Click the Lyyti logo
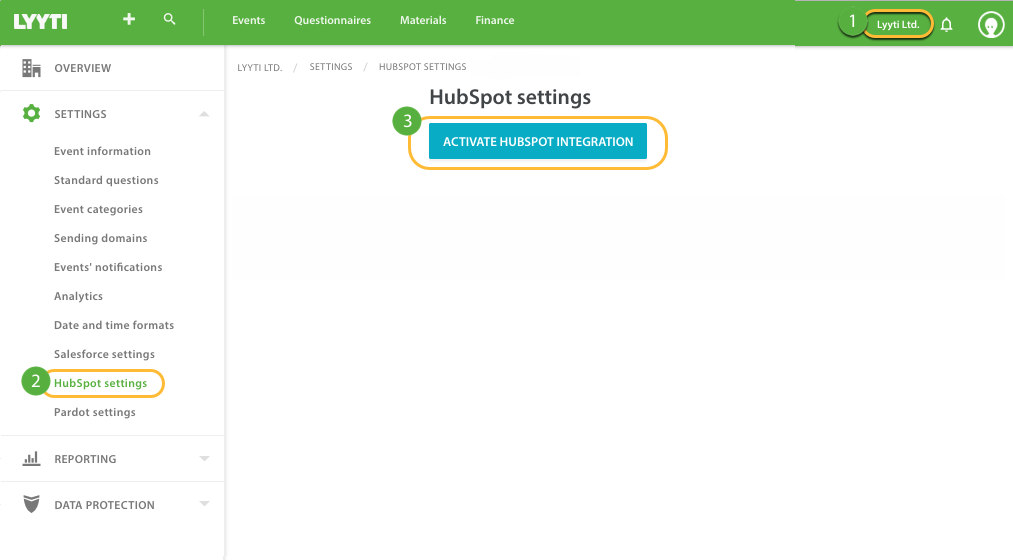Image resolution: width=1013 pixels, height=560 pixels. point(41,21)
